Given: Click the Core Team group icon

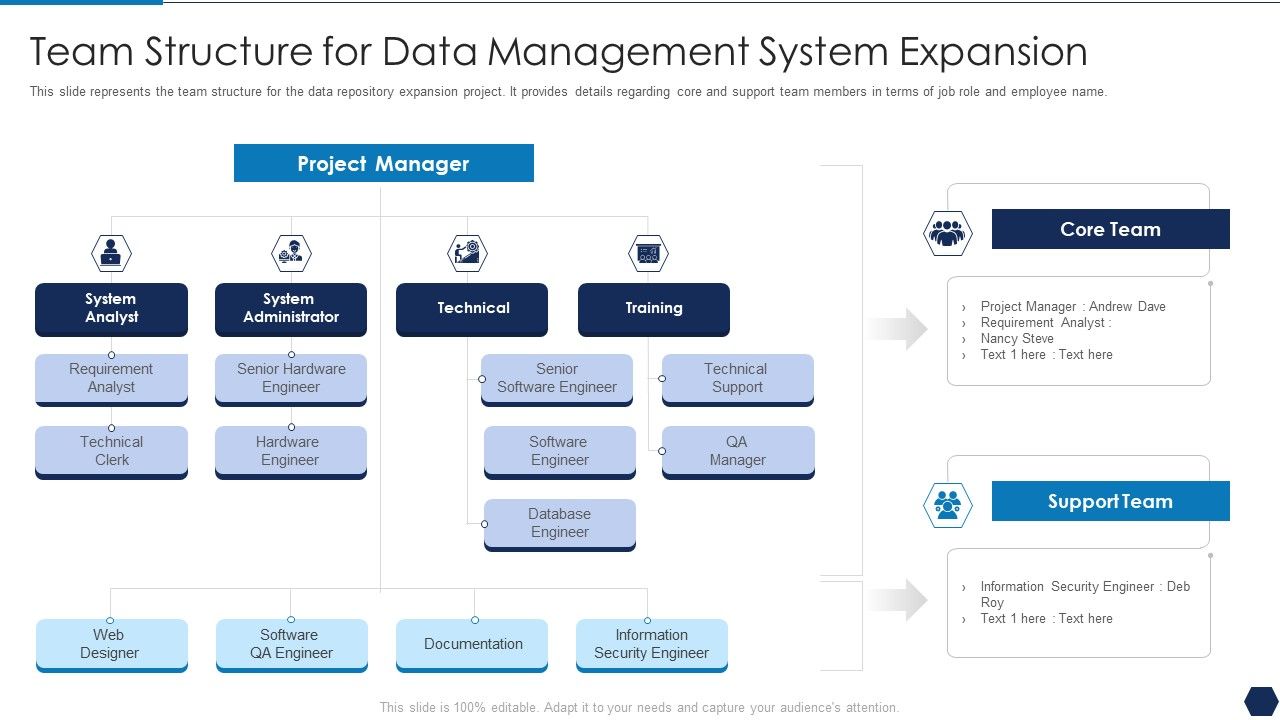Looking at the screenshot, I should tap(947, 233).
